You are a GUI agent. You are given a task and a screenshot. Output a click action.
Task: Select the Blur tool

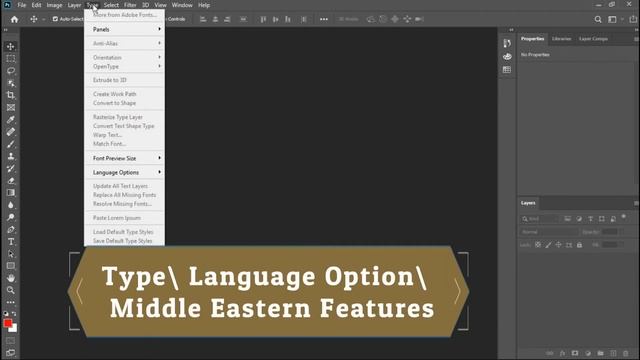point(11,205)
